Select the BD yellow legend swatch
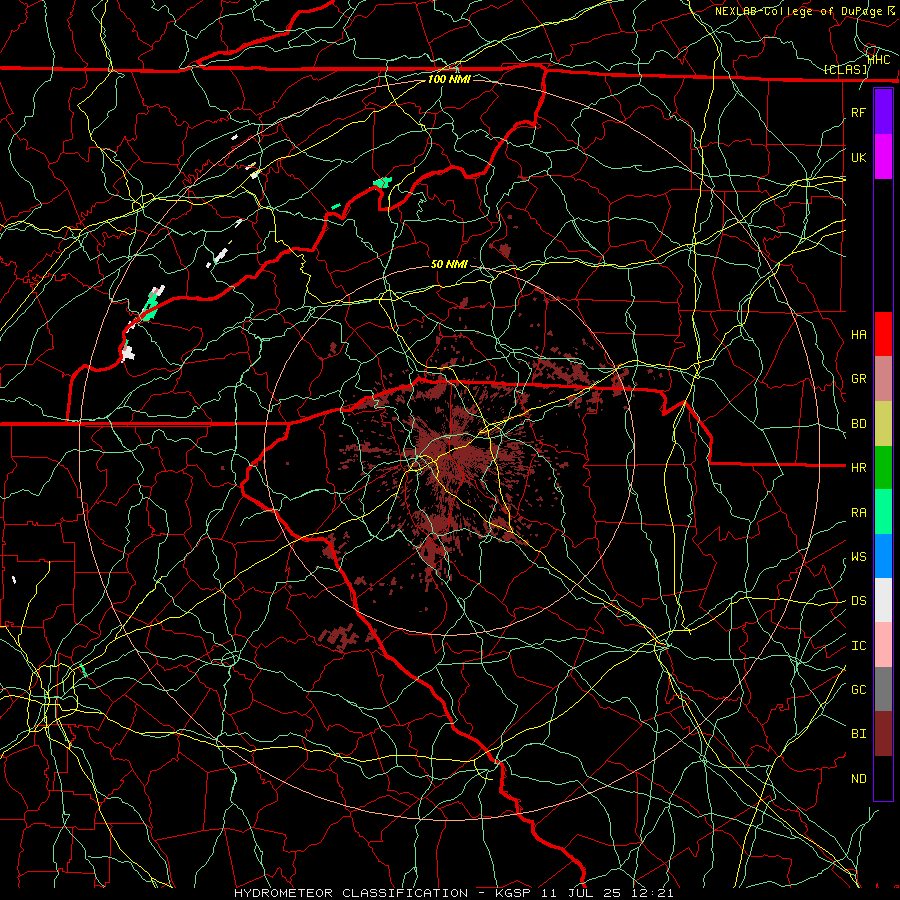Screen dimensions: 900x900 pos(883,424)
